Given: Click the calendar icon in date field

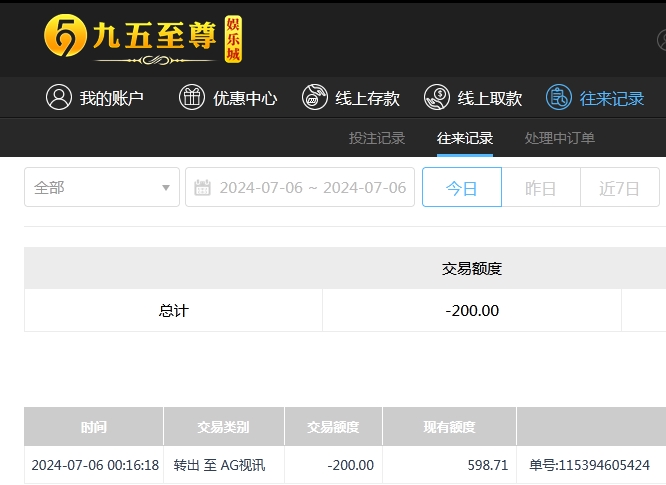Looking at the screenshot, I should [202, 187].
